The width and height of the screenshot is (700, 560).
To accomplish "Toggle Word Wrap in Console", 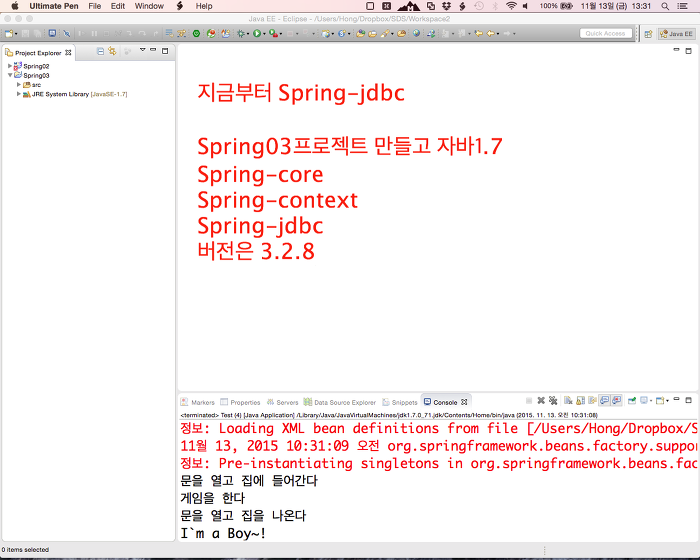I will coord(592,401).
